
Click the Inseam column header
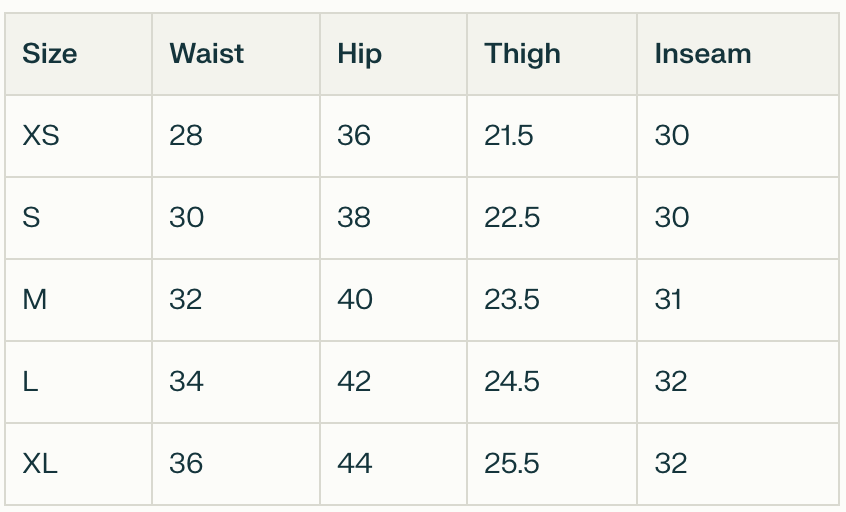702,54
